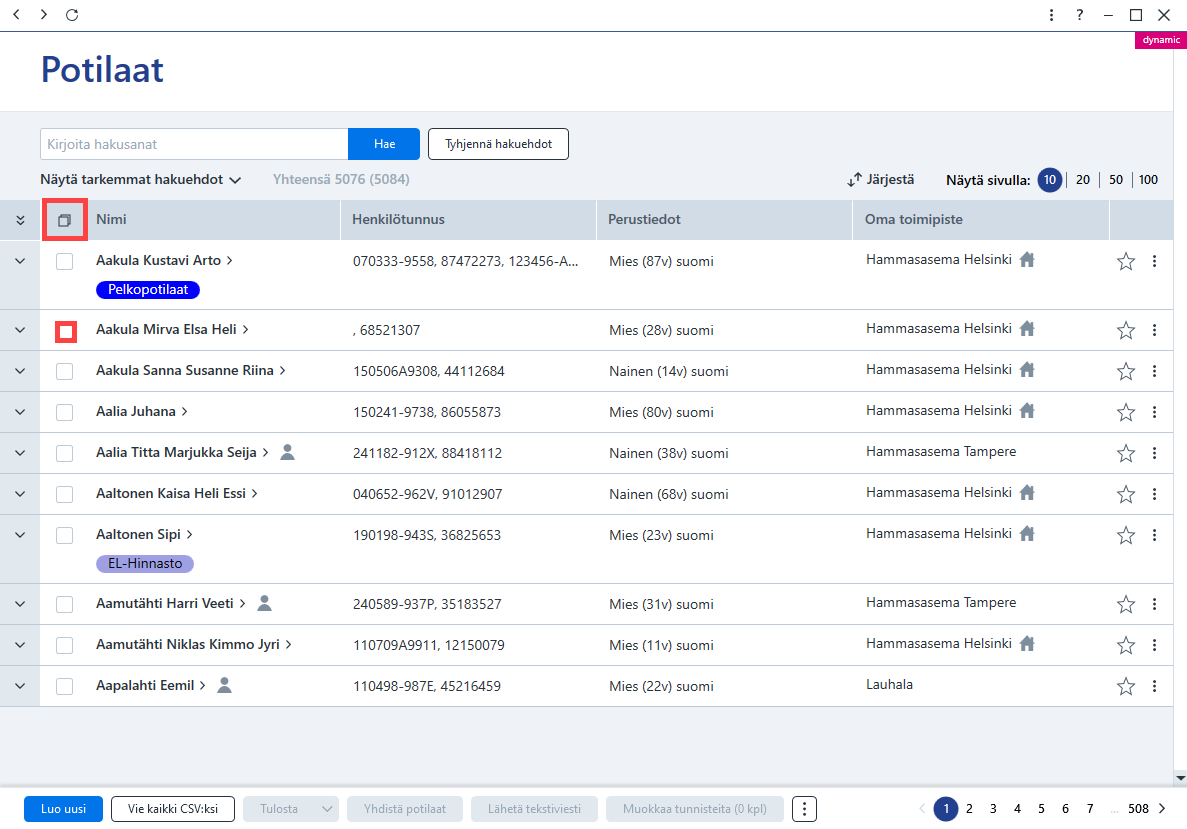Expand row of Aamutähti Niklas Kimmo Jyri
The width and height of the screenshot is (1187, 829).
pyautogui.click(x=20, y=645)
